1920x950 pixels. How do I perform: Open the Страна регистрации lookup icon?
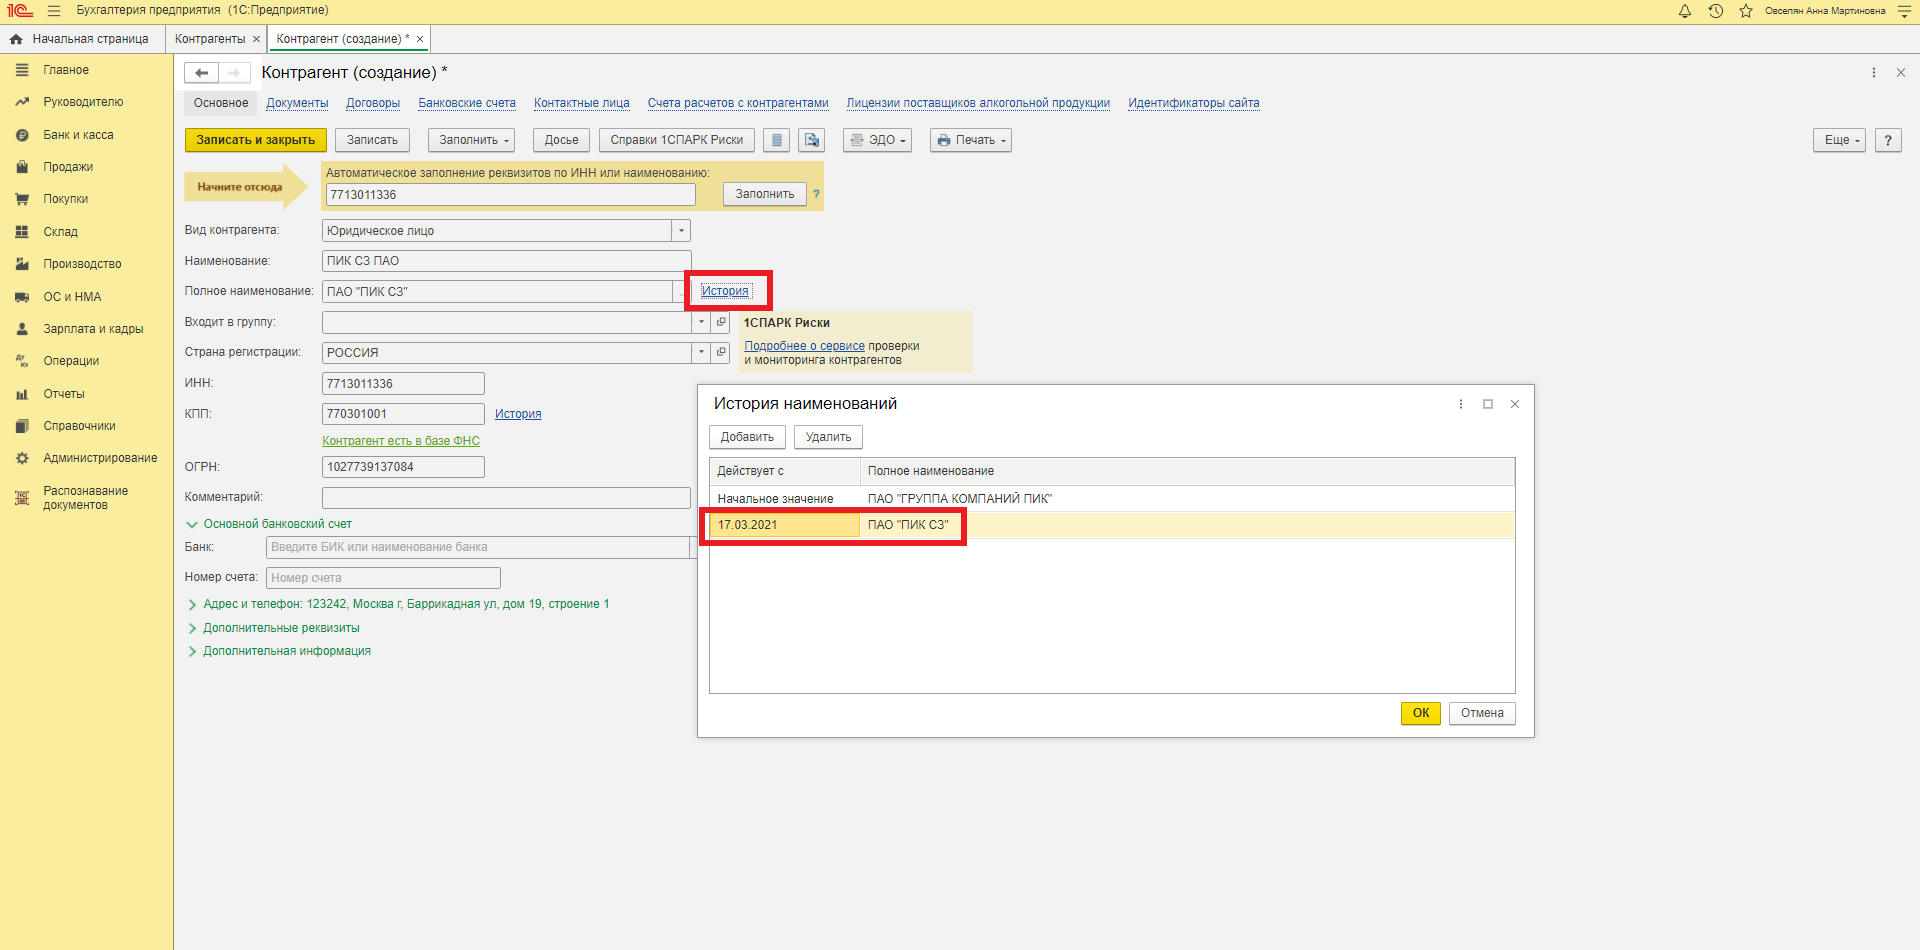tap(721, 352)
